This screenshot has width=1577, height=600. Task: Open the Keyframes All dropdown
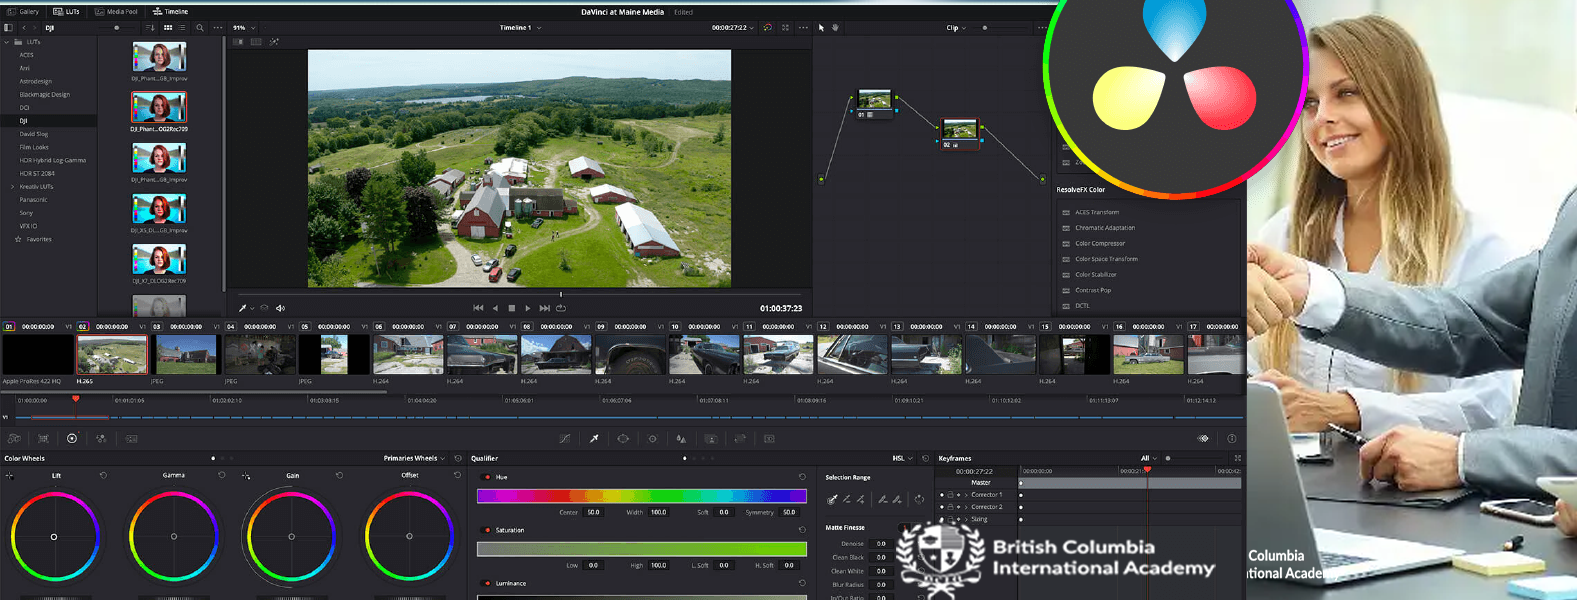[x=1148, y=458]
